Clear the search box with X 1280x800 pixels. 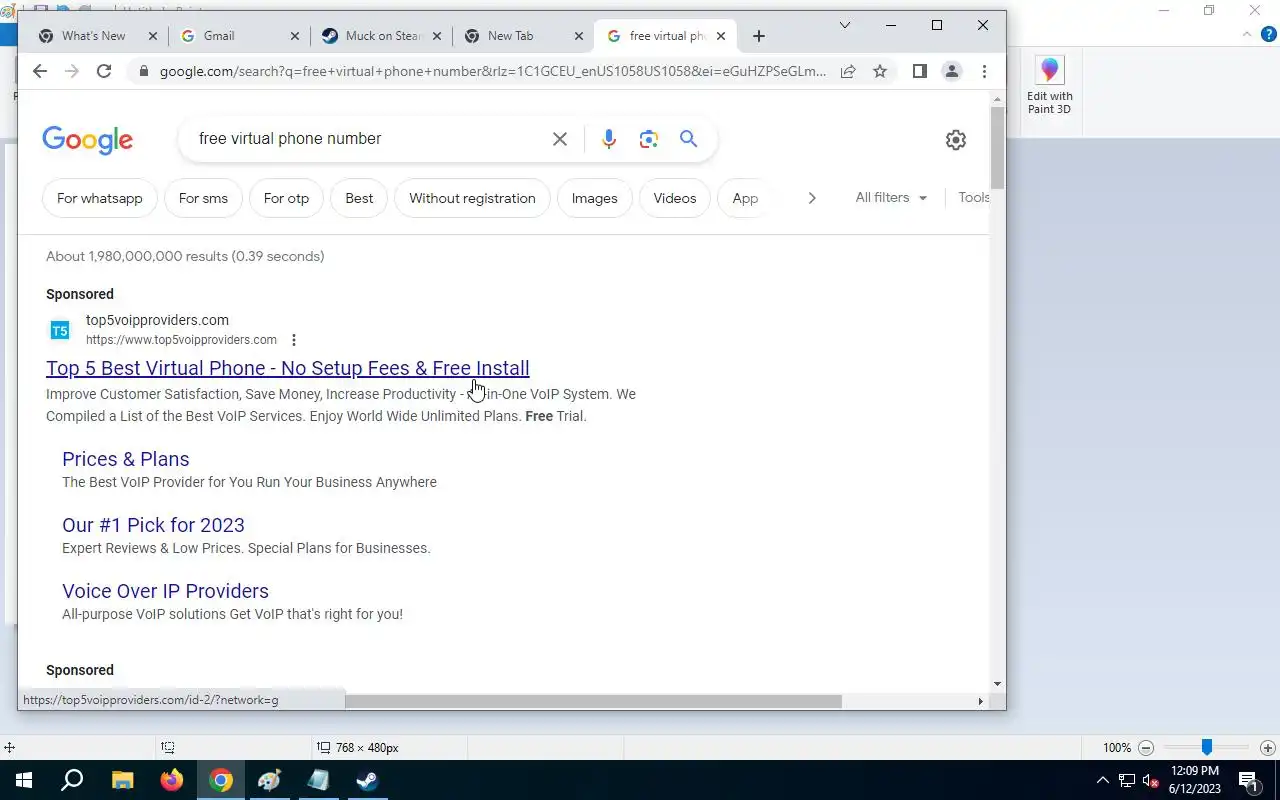(x=560, y=139)
